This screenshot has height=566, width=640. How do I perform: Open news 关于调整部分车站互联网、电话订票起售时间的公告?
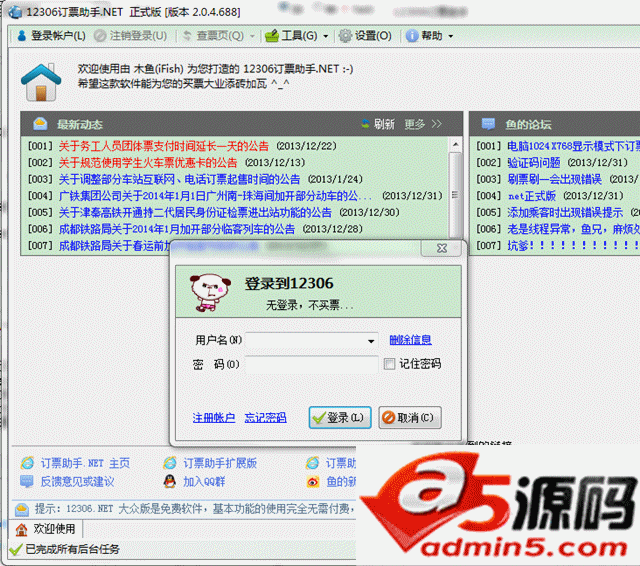point(179,179)
